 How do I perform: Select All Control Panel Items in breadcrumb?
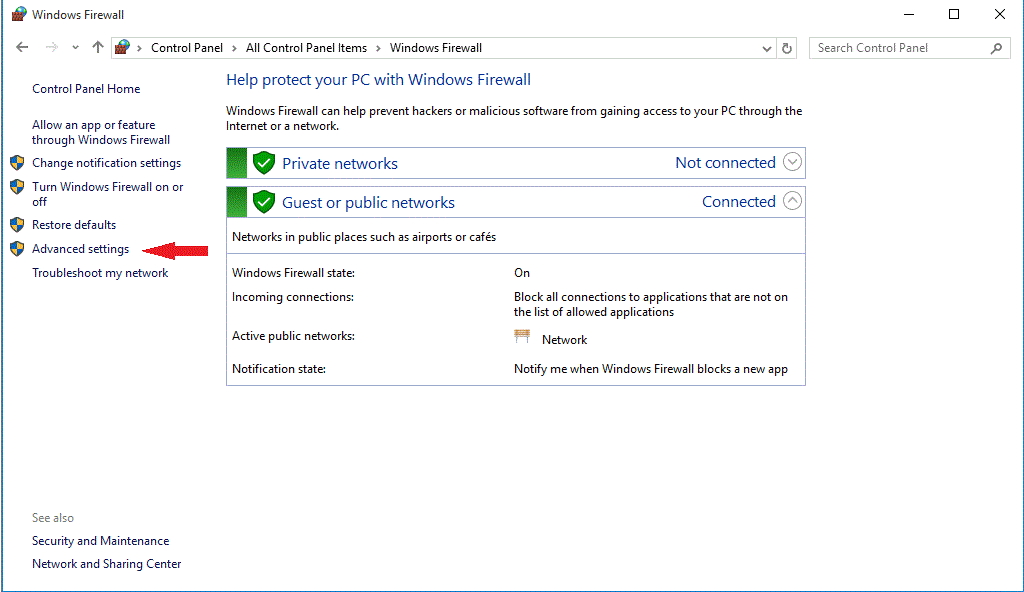306,47
